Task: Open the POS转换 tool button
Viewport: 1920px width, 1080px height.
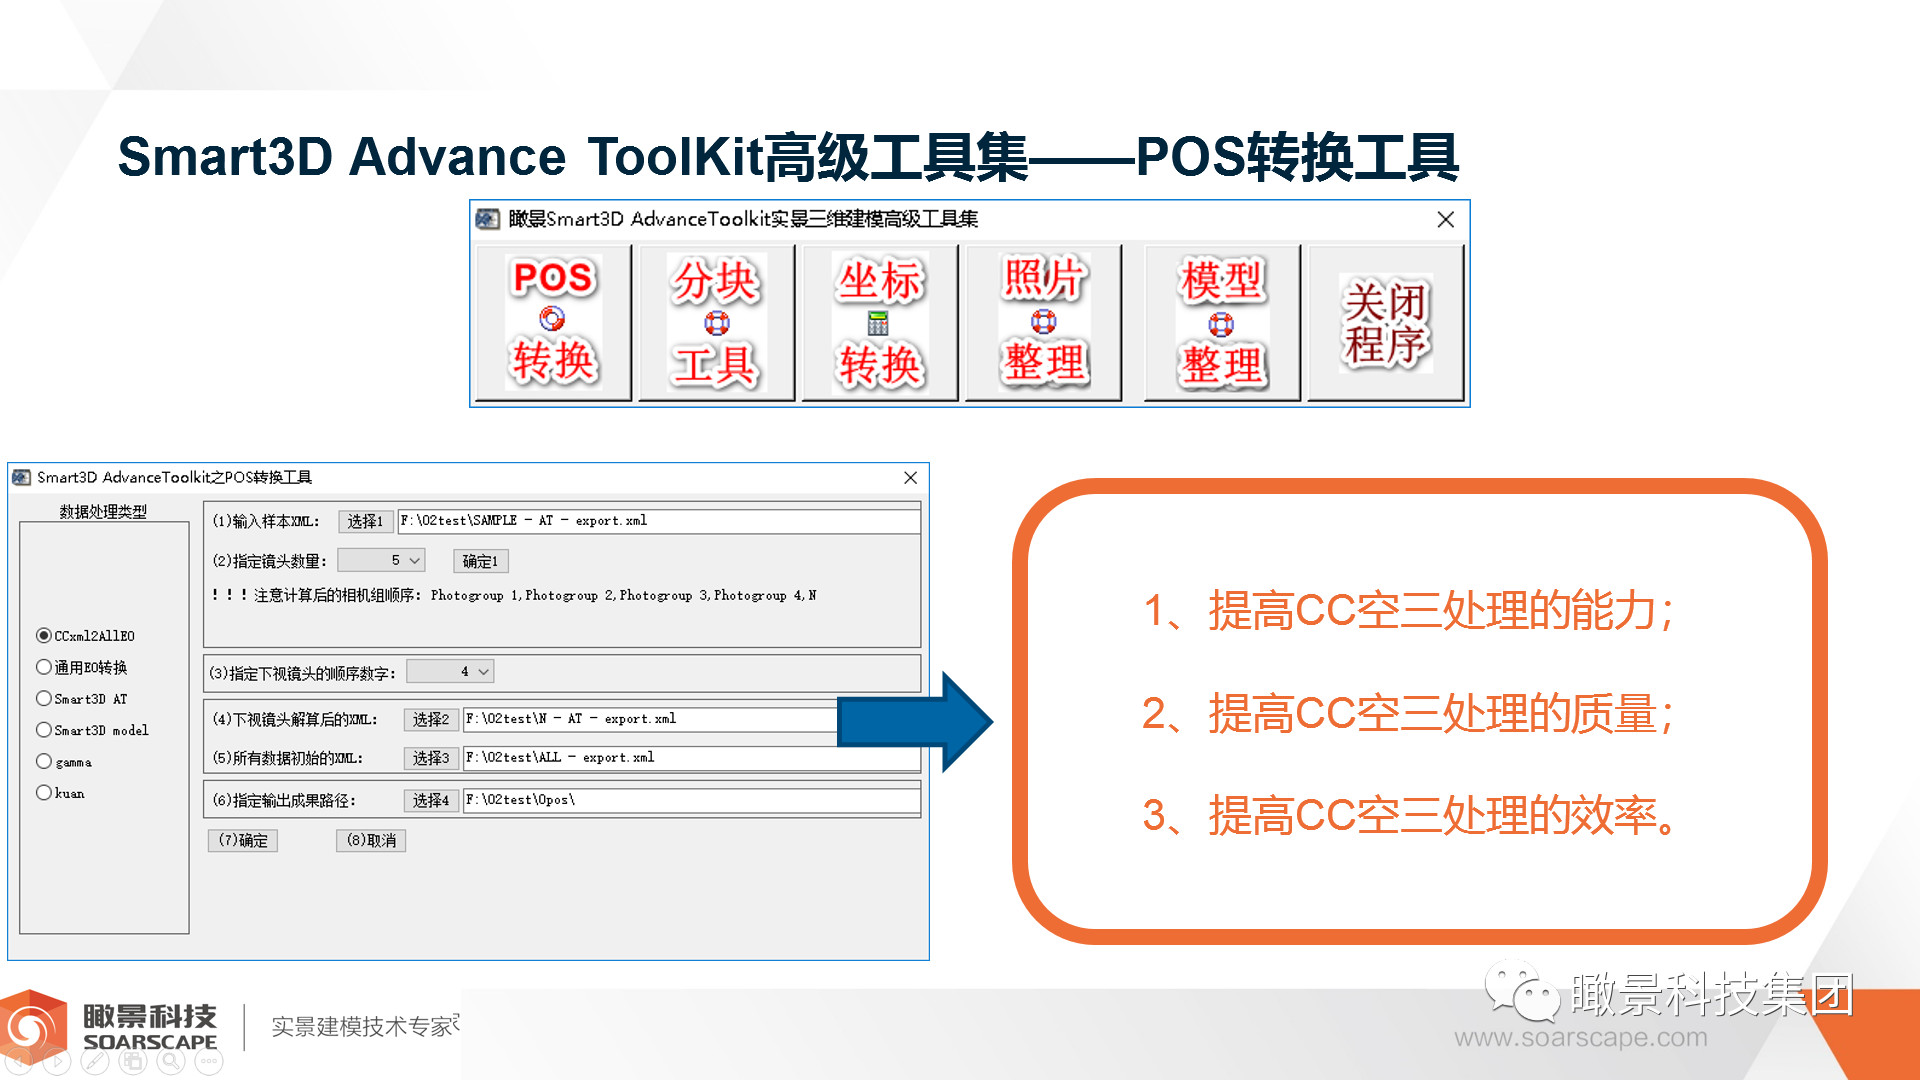Action: 553,322
